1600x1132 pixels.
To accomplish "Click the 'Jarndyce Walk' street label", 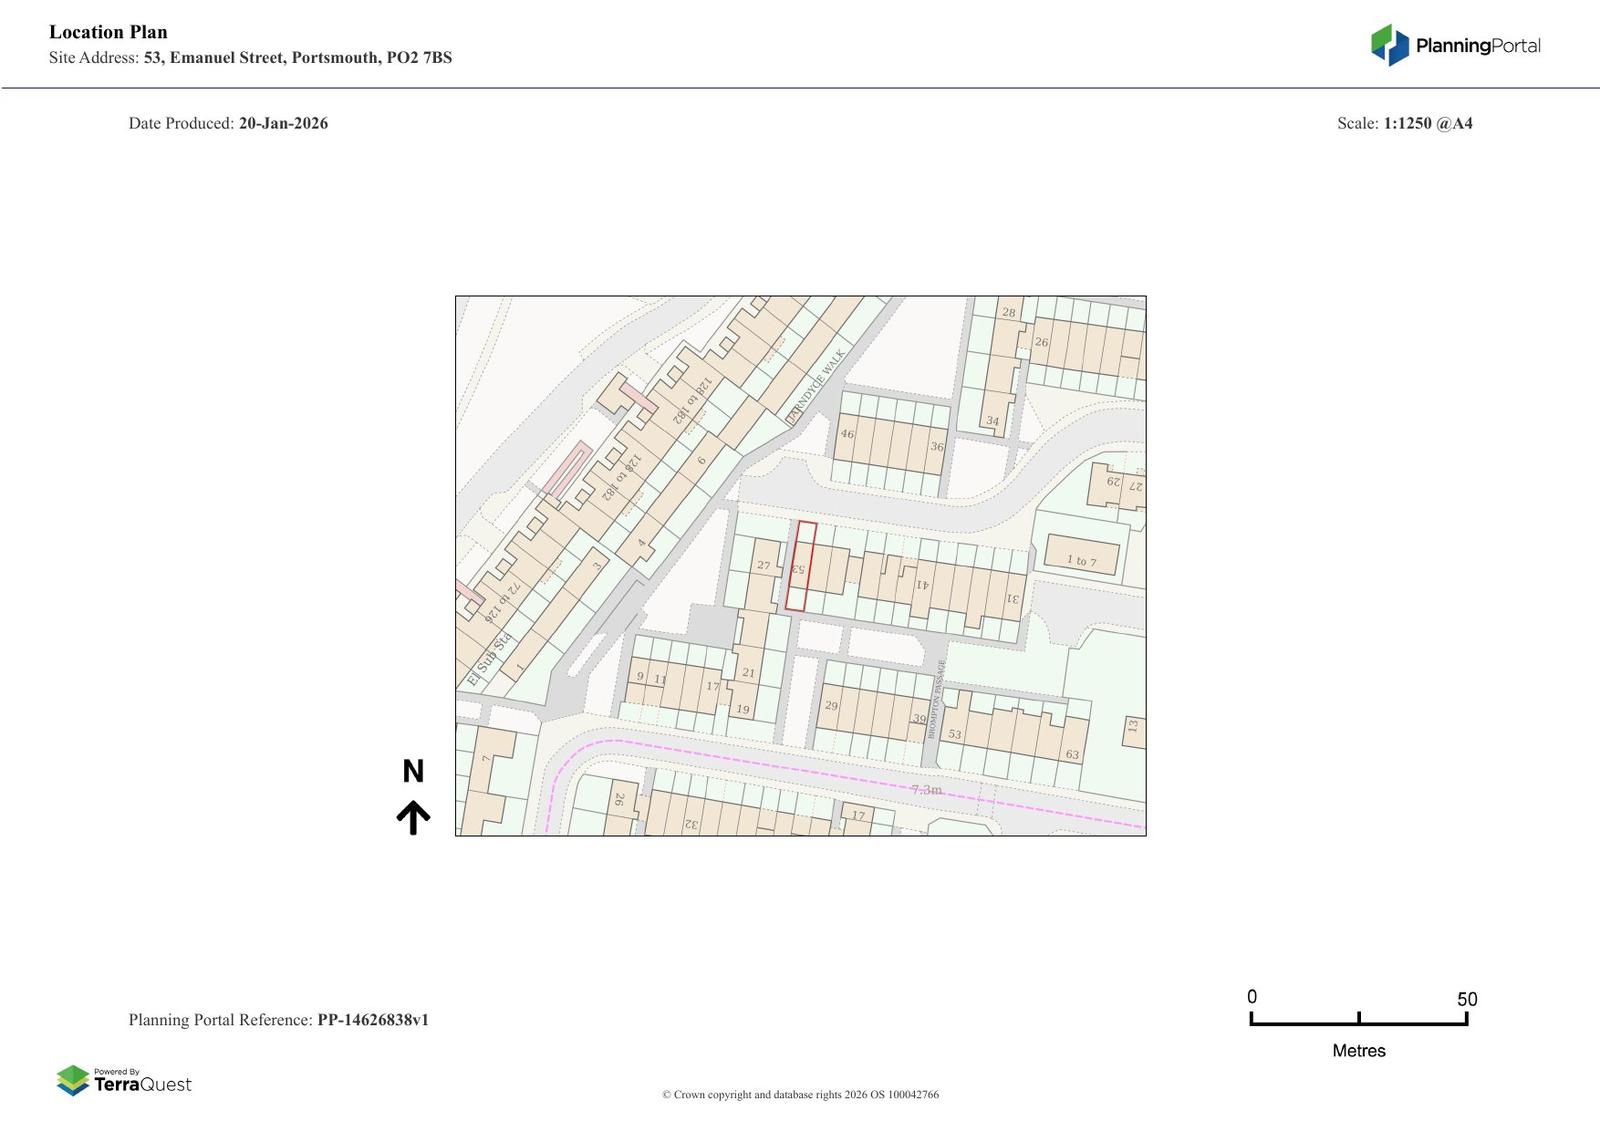I will tap(815, 386).
